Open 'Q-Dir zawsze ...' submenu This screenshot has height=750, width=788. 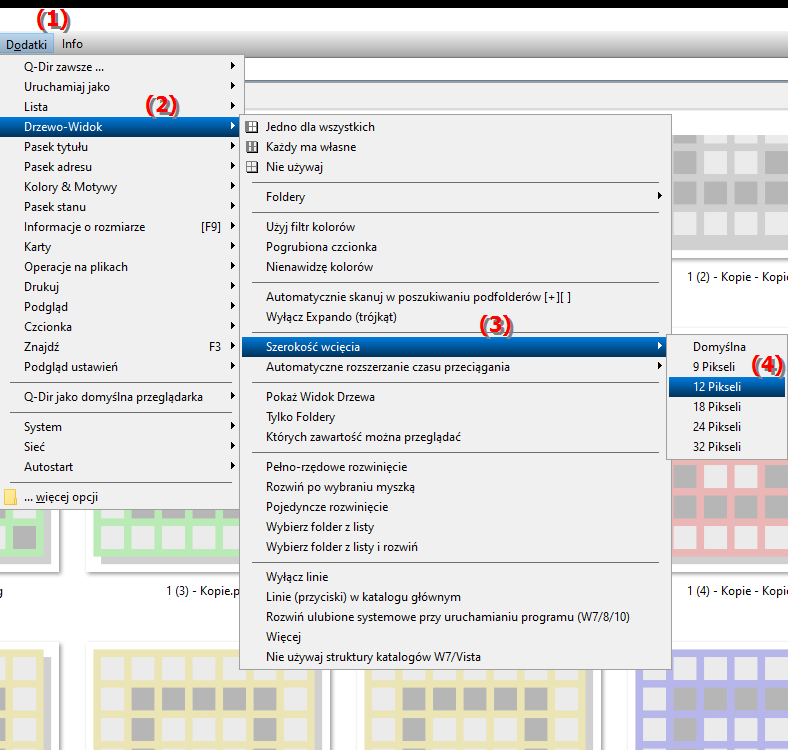pyautogui.click(x=120, y=66)
